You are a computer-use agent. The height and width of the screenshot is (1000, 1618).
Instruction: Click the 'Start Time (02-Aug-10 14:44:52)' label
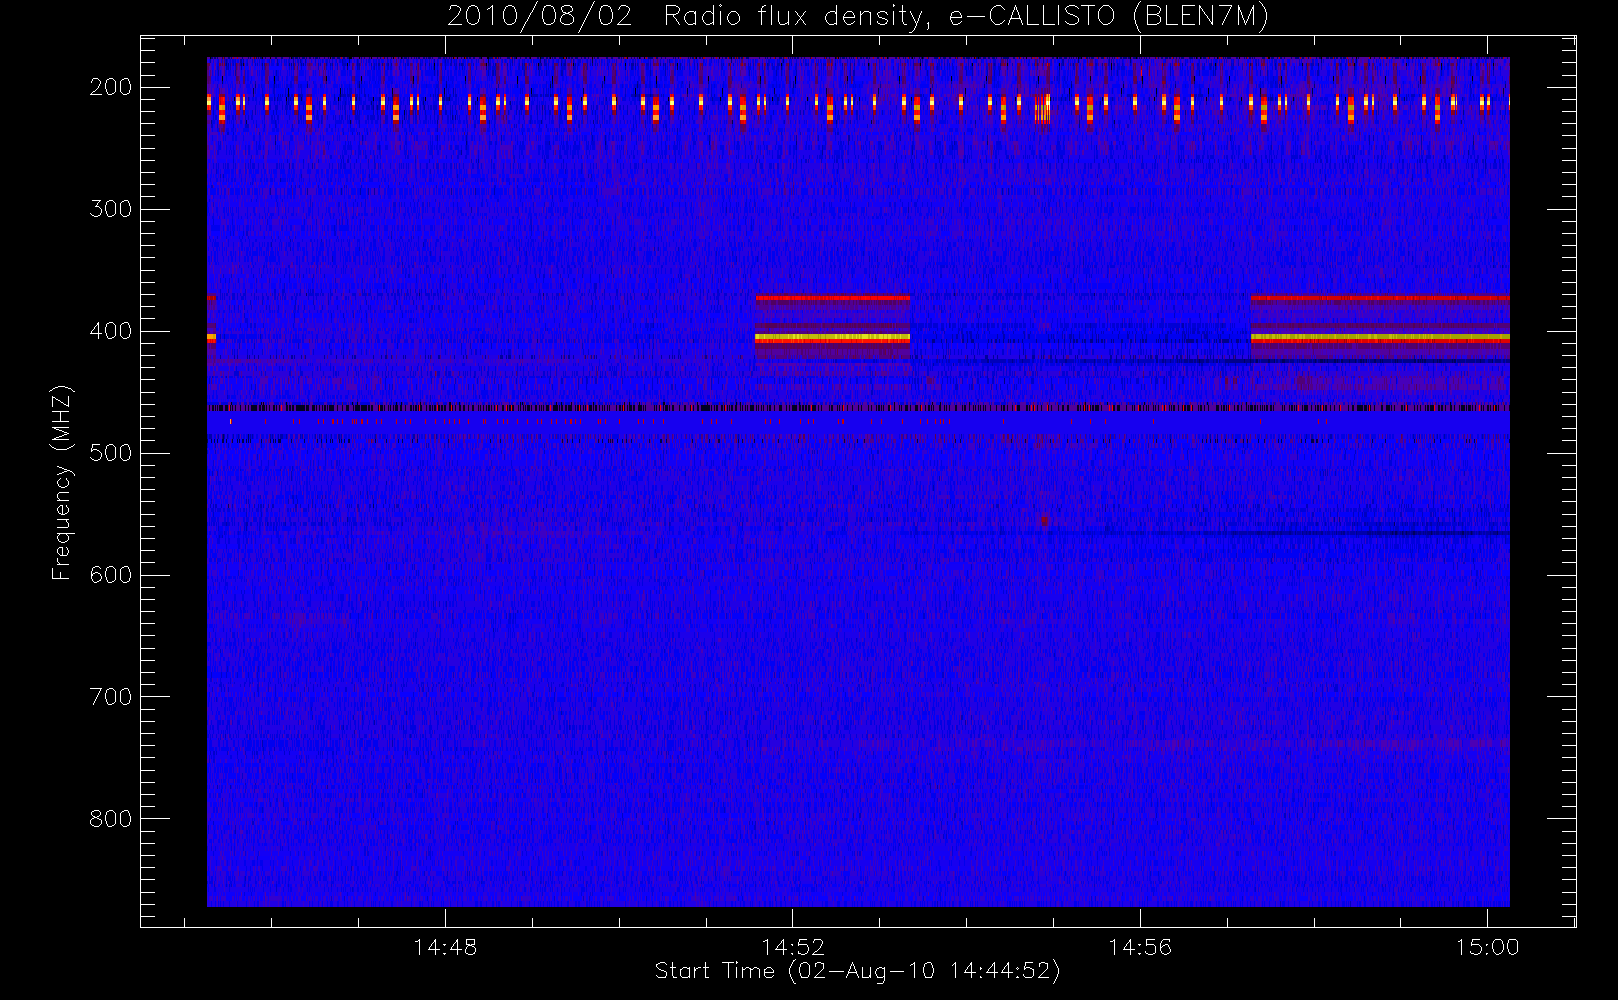(857, 971)
